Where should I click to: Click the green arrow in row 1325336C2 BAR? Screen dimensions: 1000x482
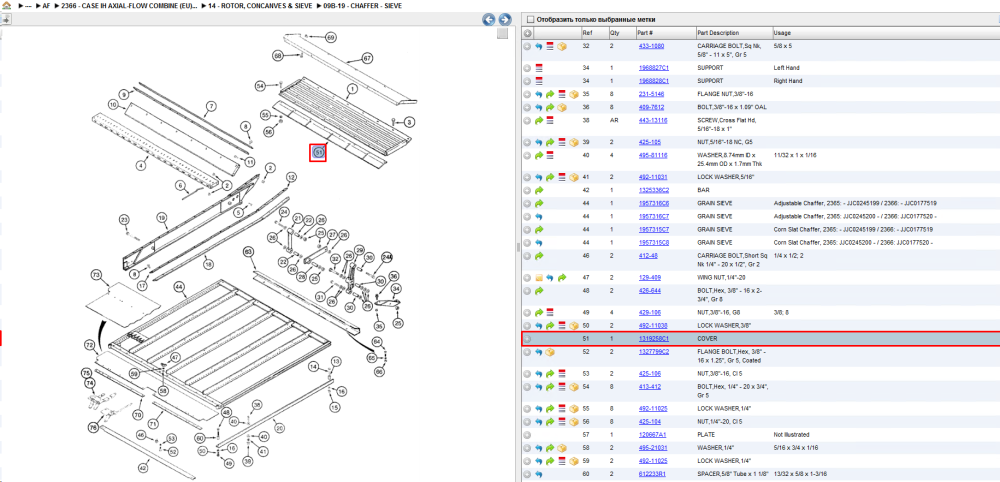click(539, 190)
